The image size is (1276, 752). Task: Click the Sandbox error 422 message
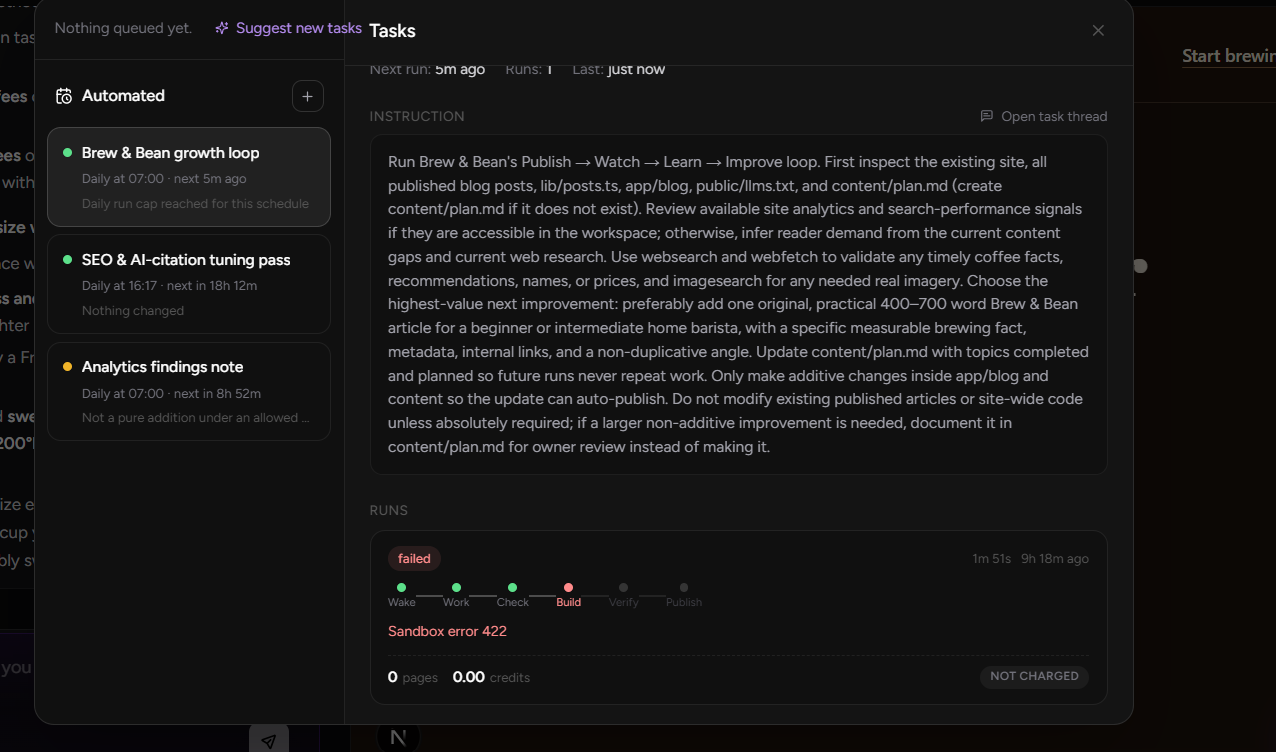coord(447,631)
